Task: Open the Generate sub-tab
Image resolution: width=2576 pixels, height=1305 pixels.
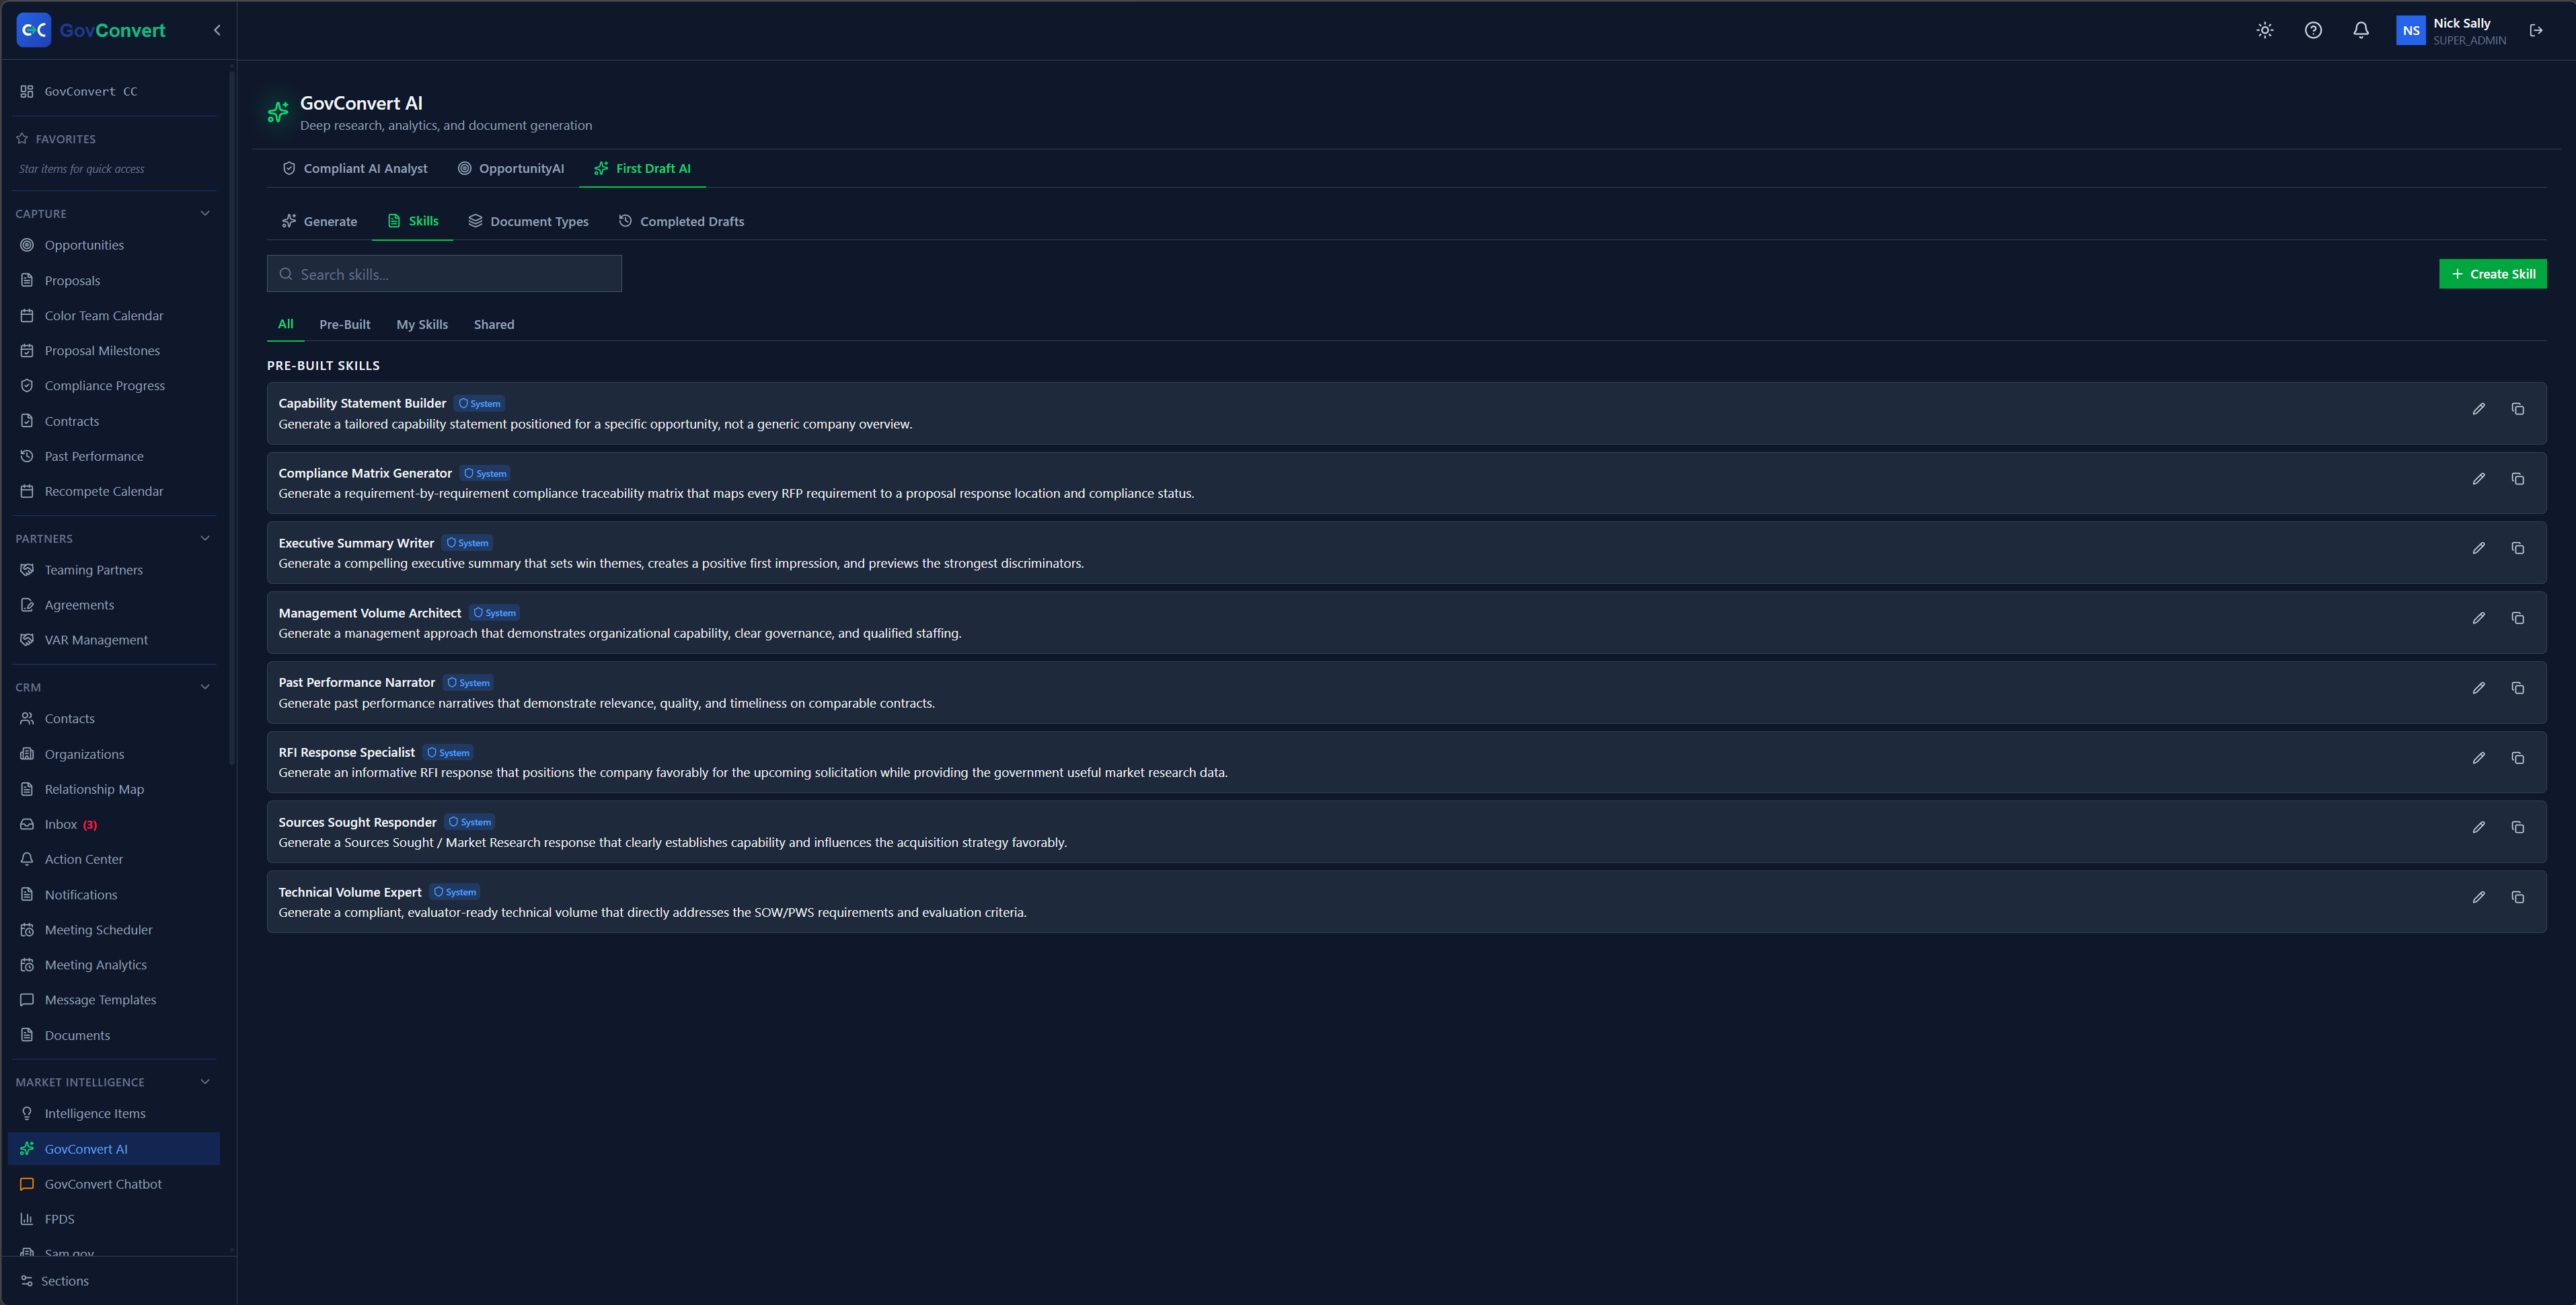Action: 319,221
